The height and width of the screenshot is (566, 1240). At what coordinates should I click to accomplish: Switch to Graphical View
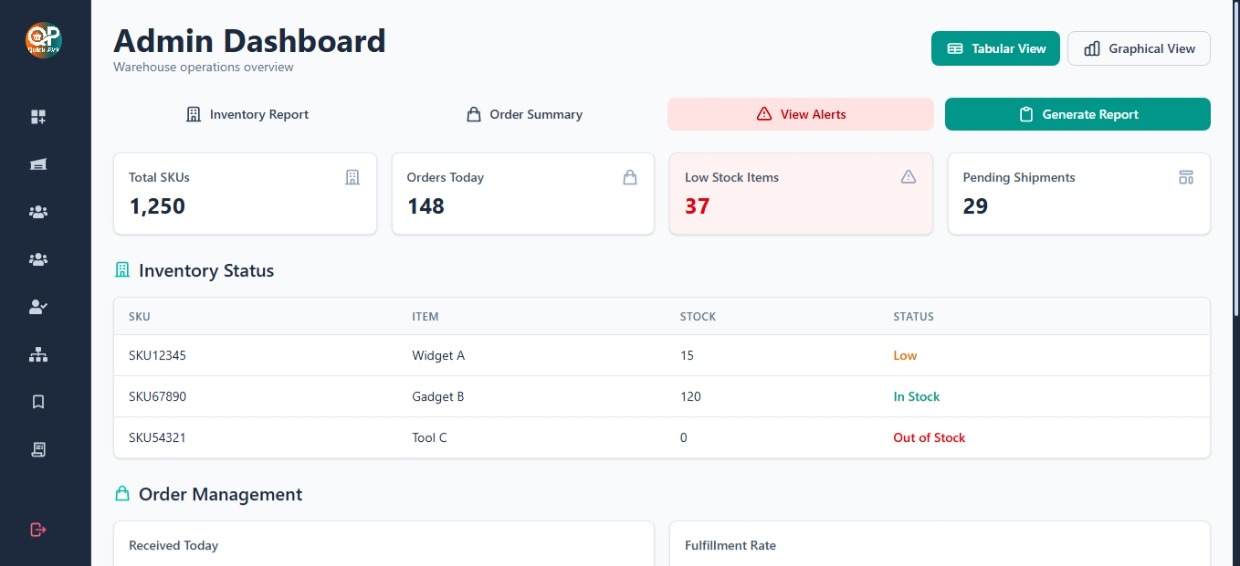1139,48
